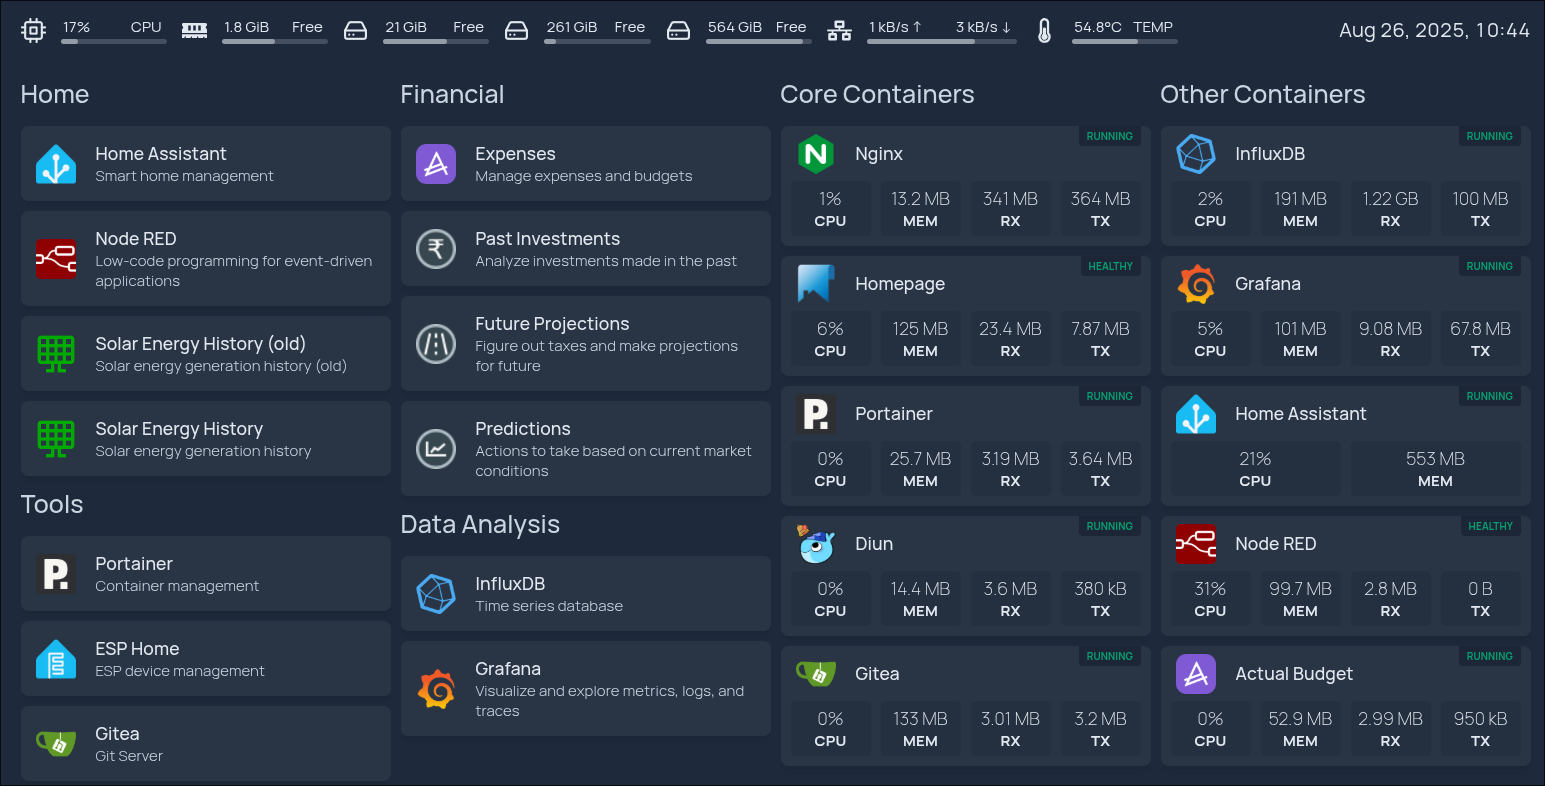Image resolution: width=1545 pixels, height=786 pixels.
Task: Click the solar panel icon for Solar Energy History (old)
Action: click(x=56, y=354)
